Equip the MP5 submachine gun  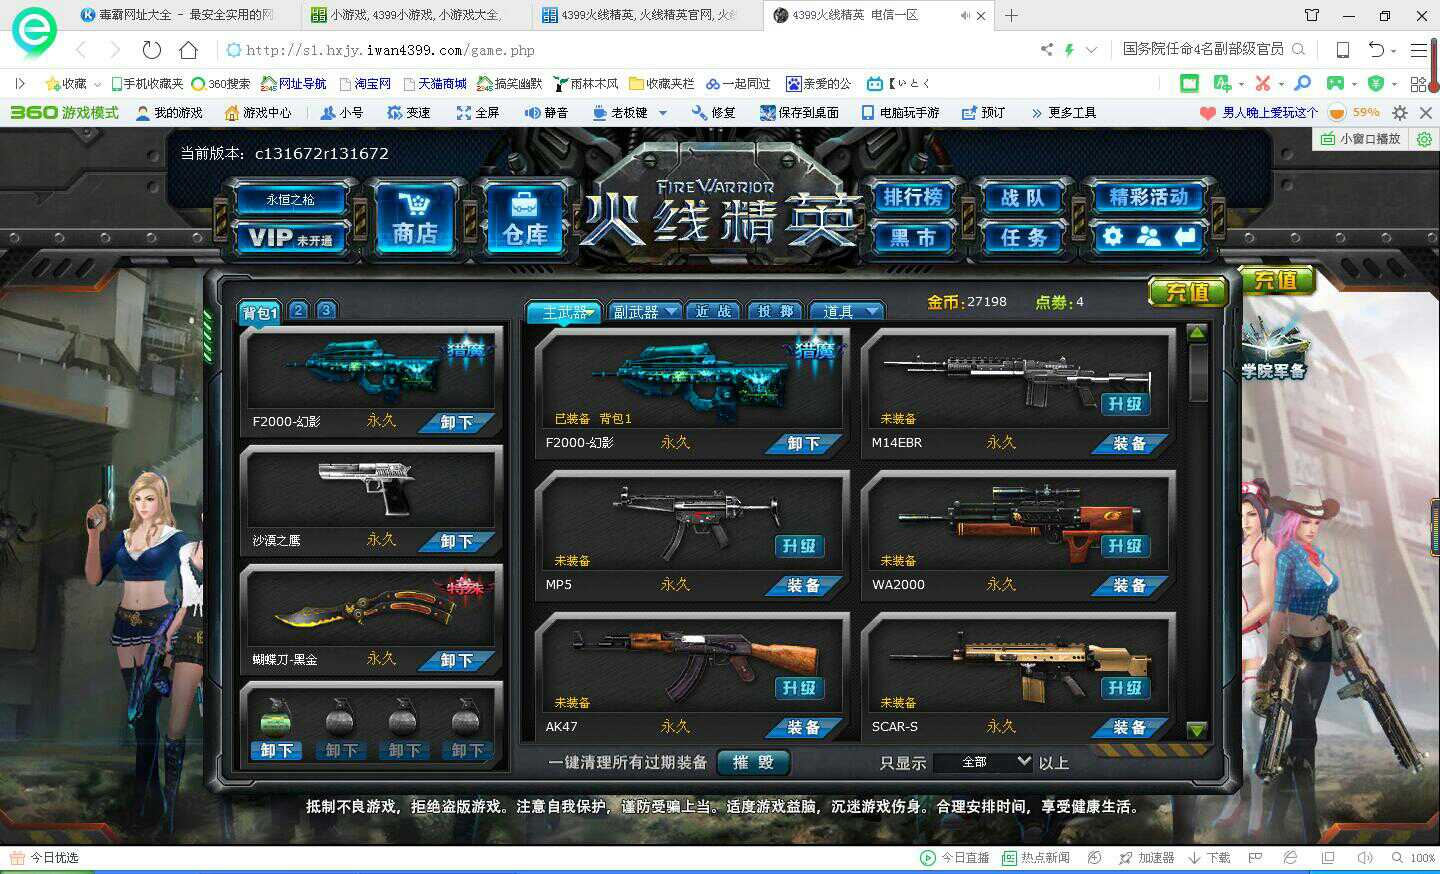click(x=803, y=586)
